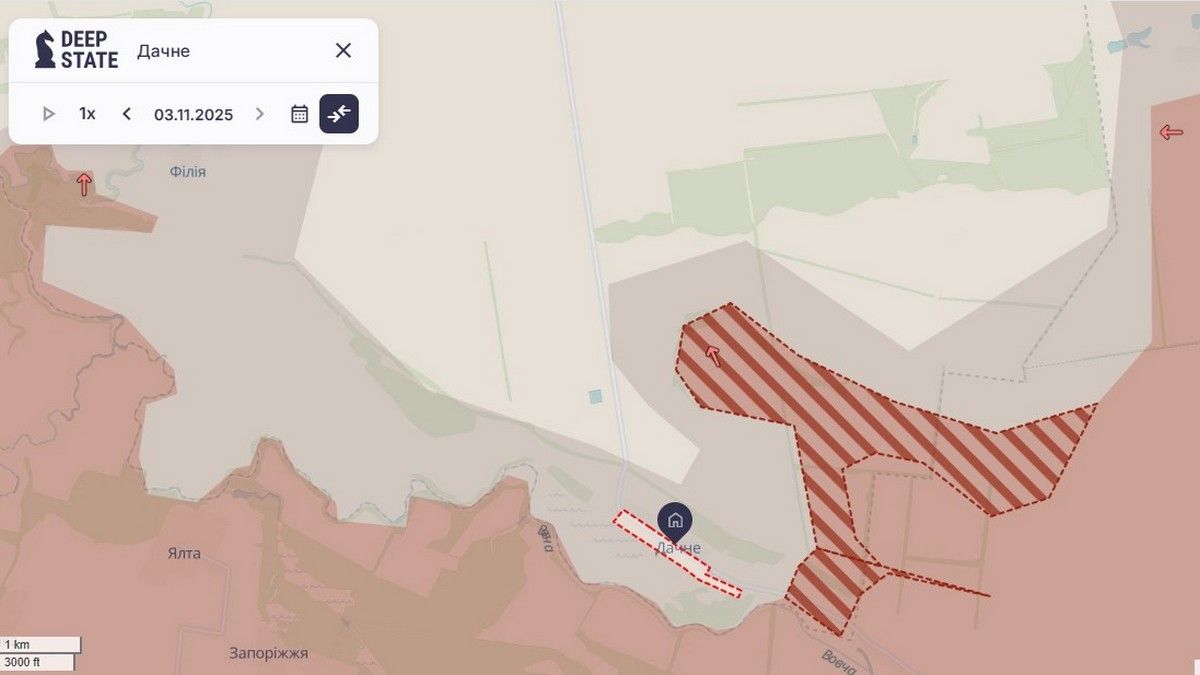Click the 1 km scale bar
This screenshot has height=675, width=1200.
(x=41, y=644)
